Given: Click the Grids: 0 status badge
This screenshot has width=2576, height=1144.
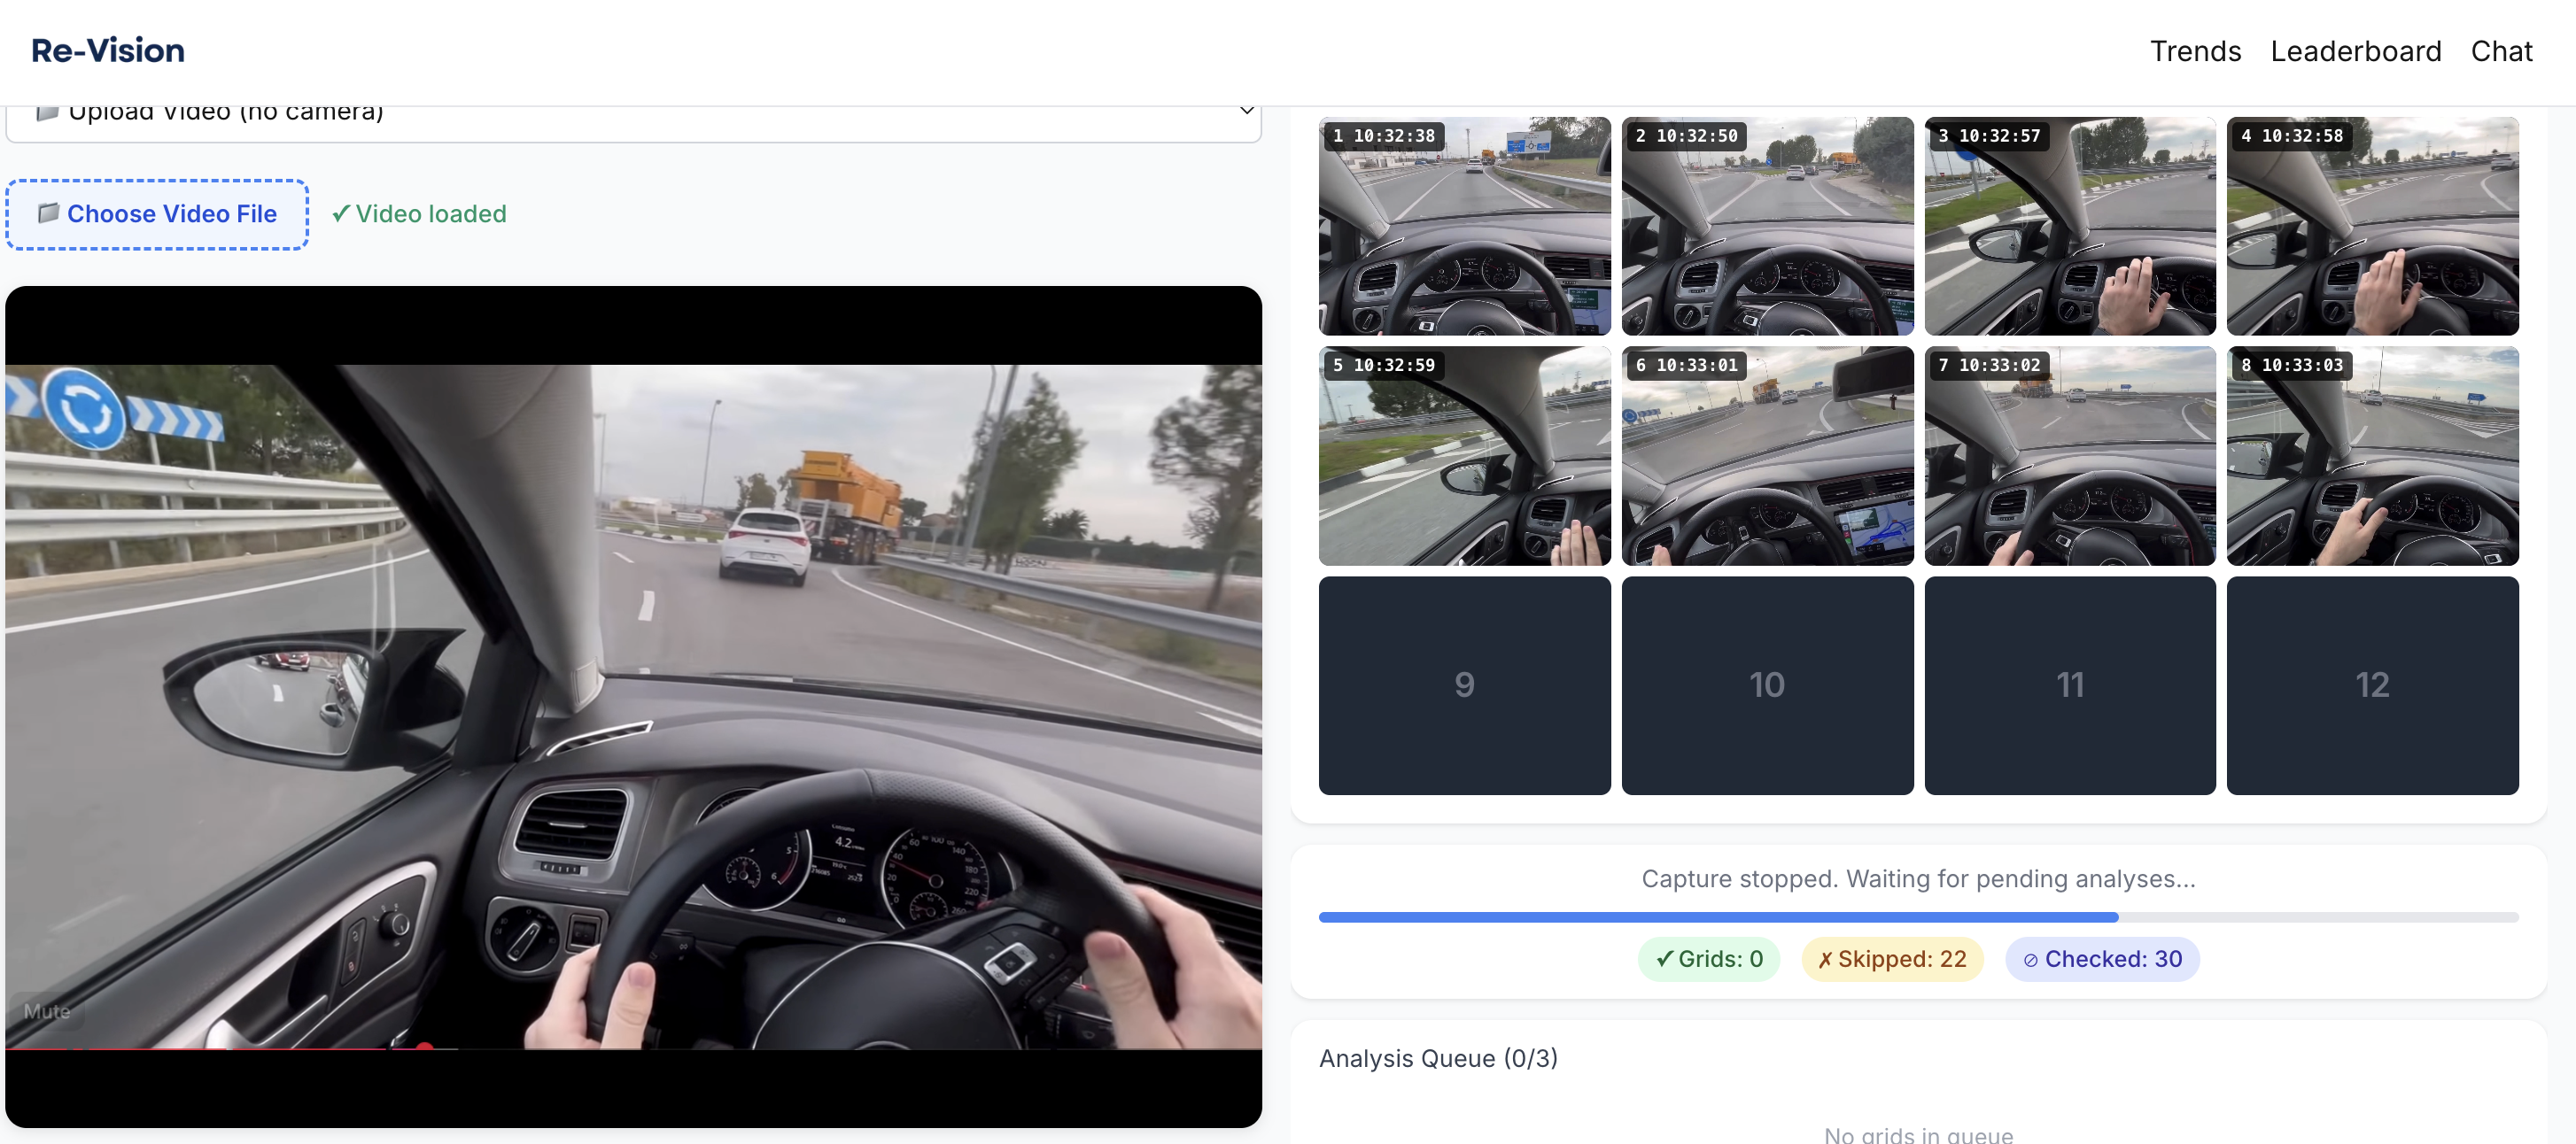Looking at the screenshot, I should (x=1708, y=958).
